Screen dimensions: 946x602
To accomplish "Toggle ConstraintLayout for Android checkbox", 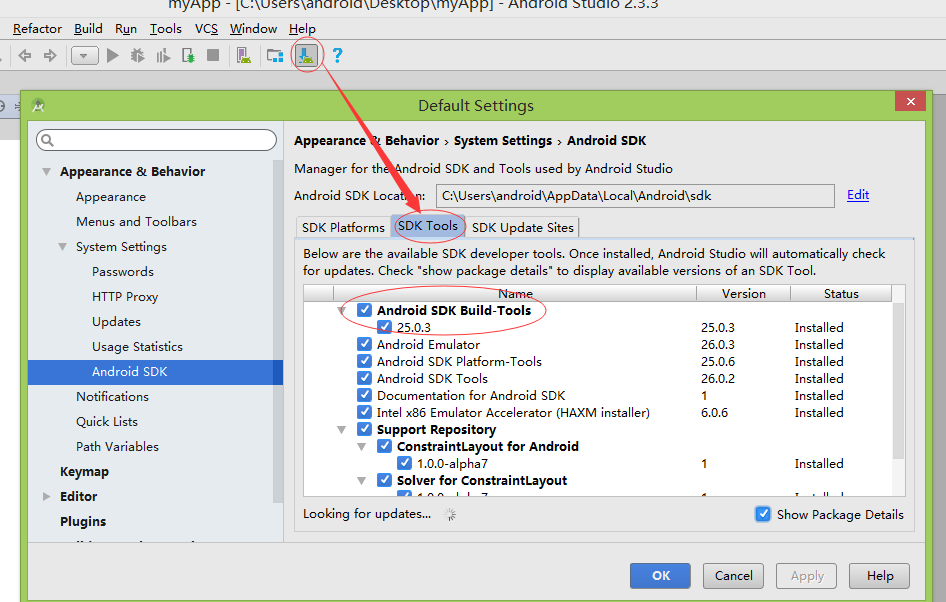I will [x=384, y=446].
